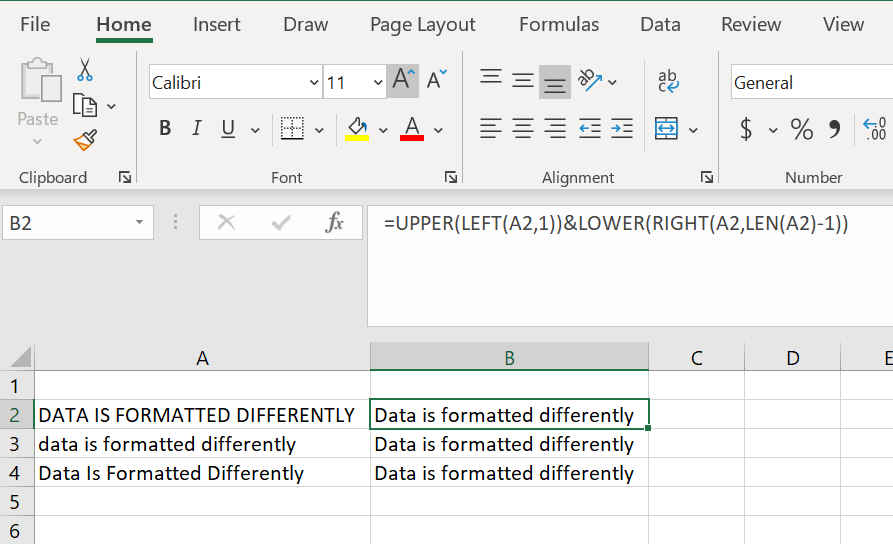This screenshot has width=893, height=544.
Task: Click the Increase Font Size icon
Action: click(x=402, y=81)
